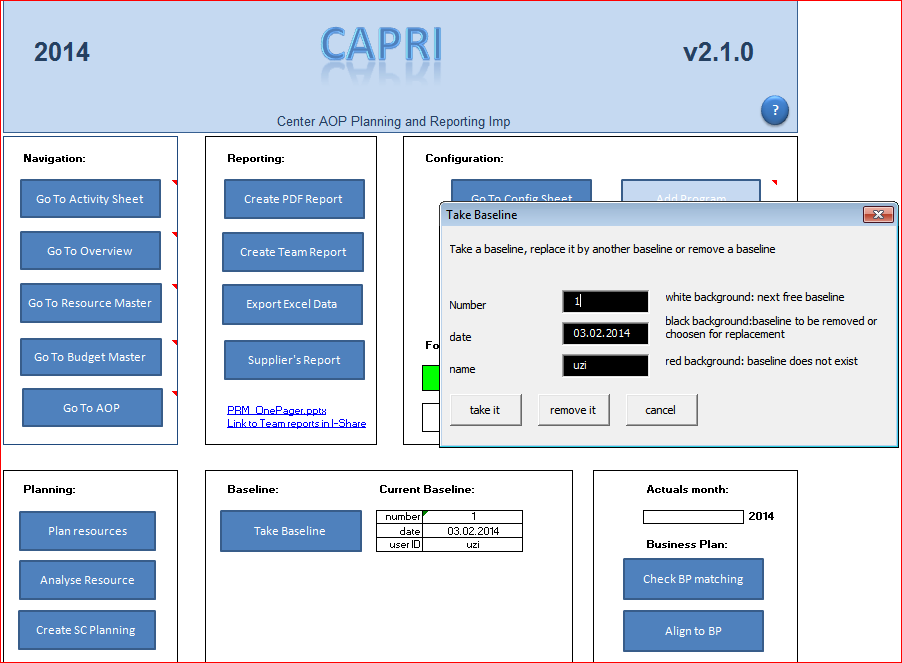Close the Take Baseline dialog
This screenshot has width=902, height=663.
[x=878, y=214]
